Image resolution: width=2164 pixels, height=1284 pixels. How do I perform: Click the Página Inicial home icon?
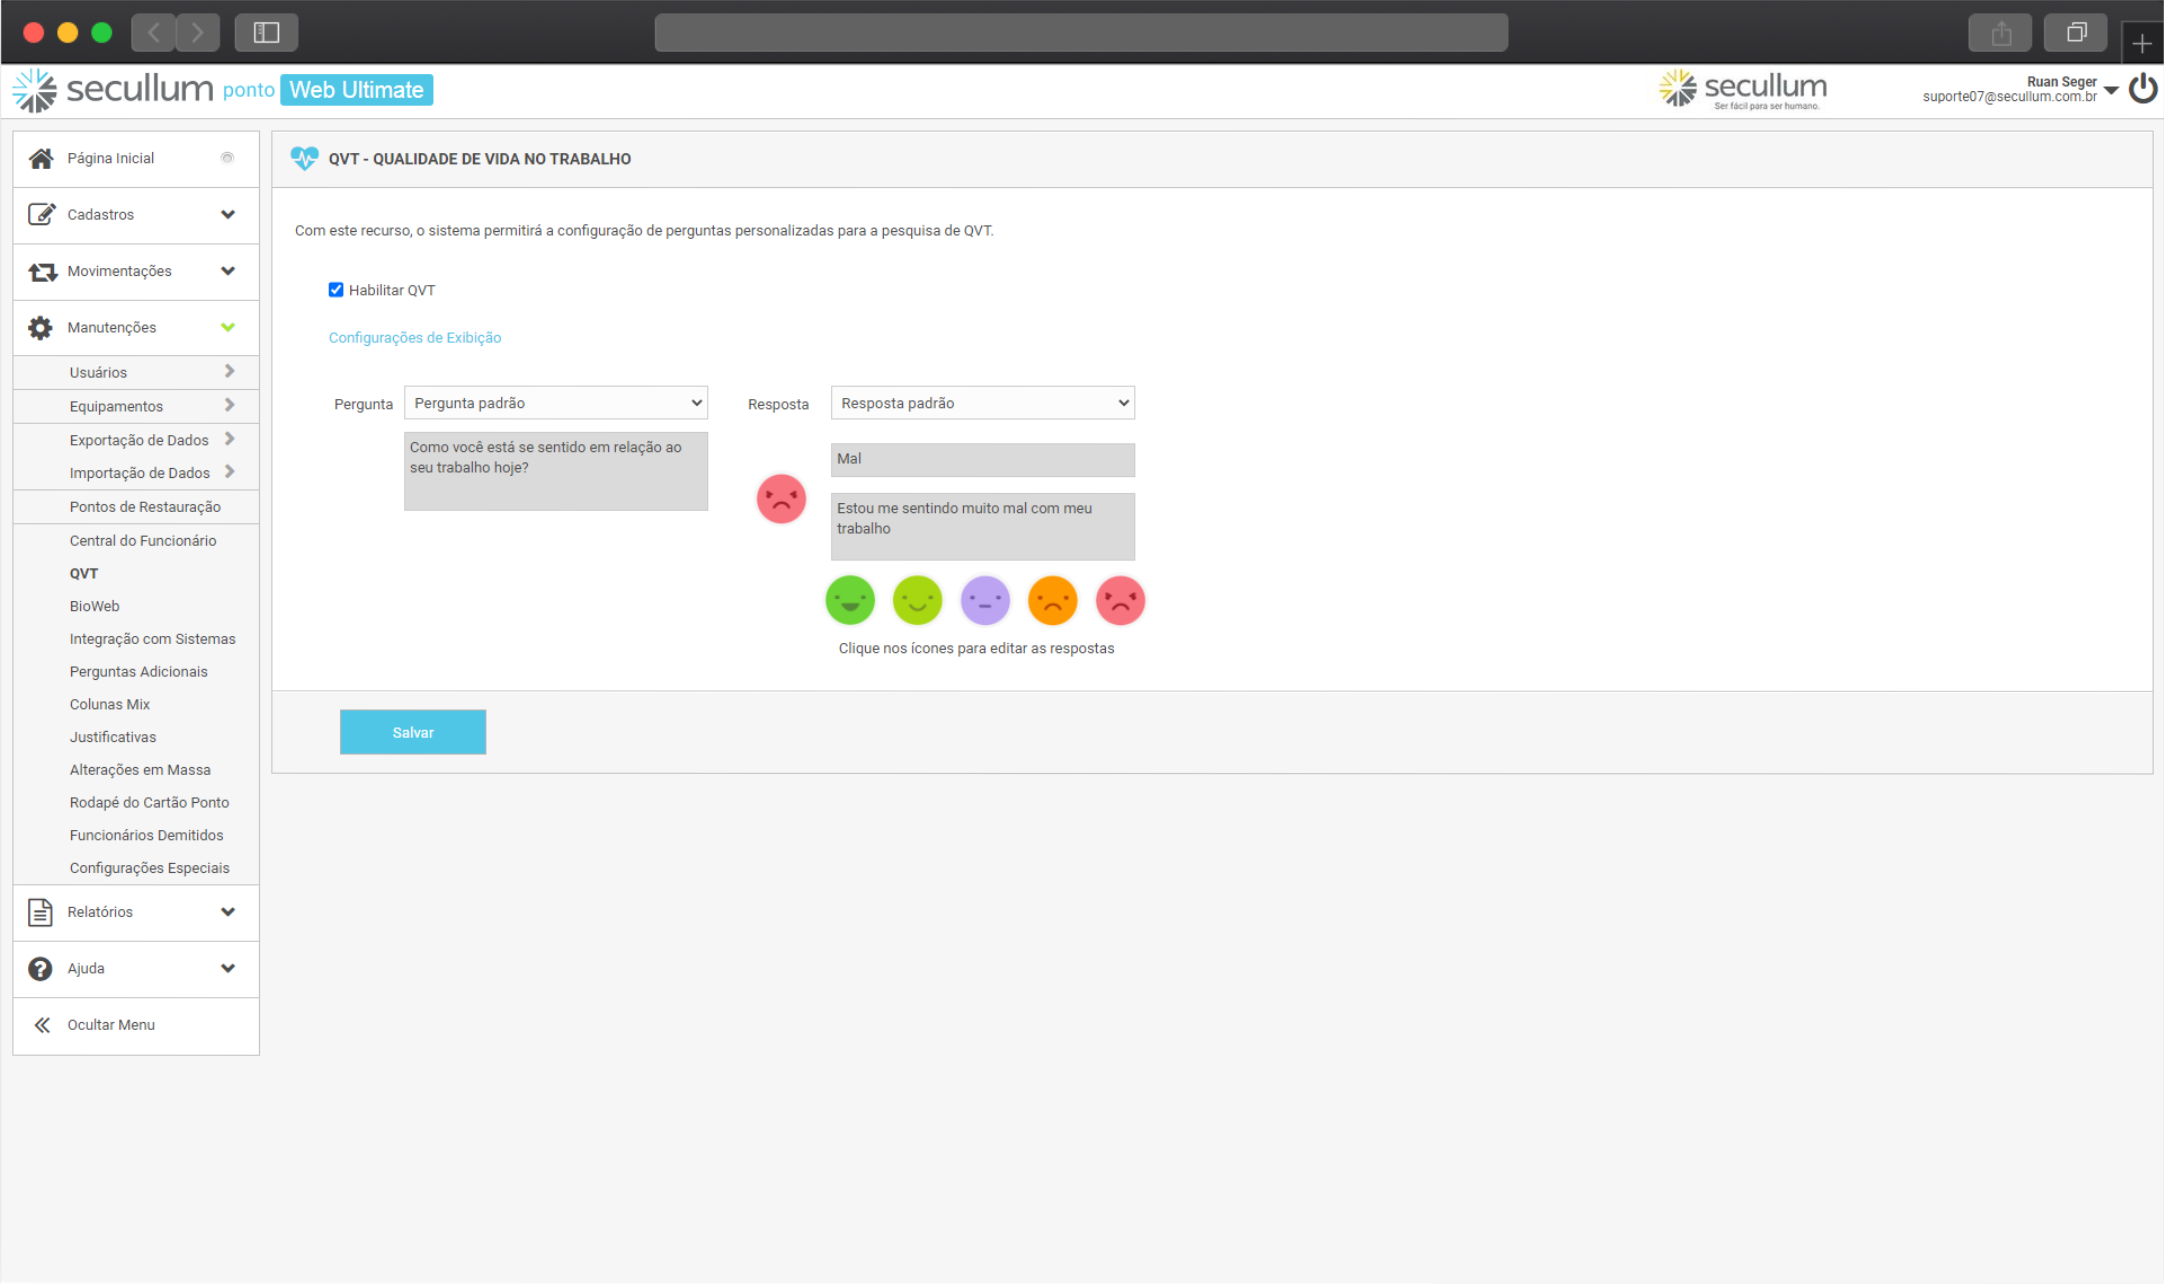click(x=41, y=158)
